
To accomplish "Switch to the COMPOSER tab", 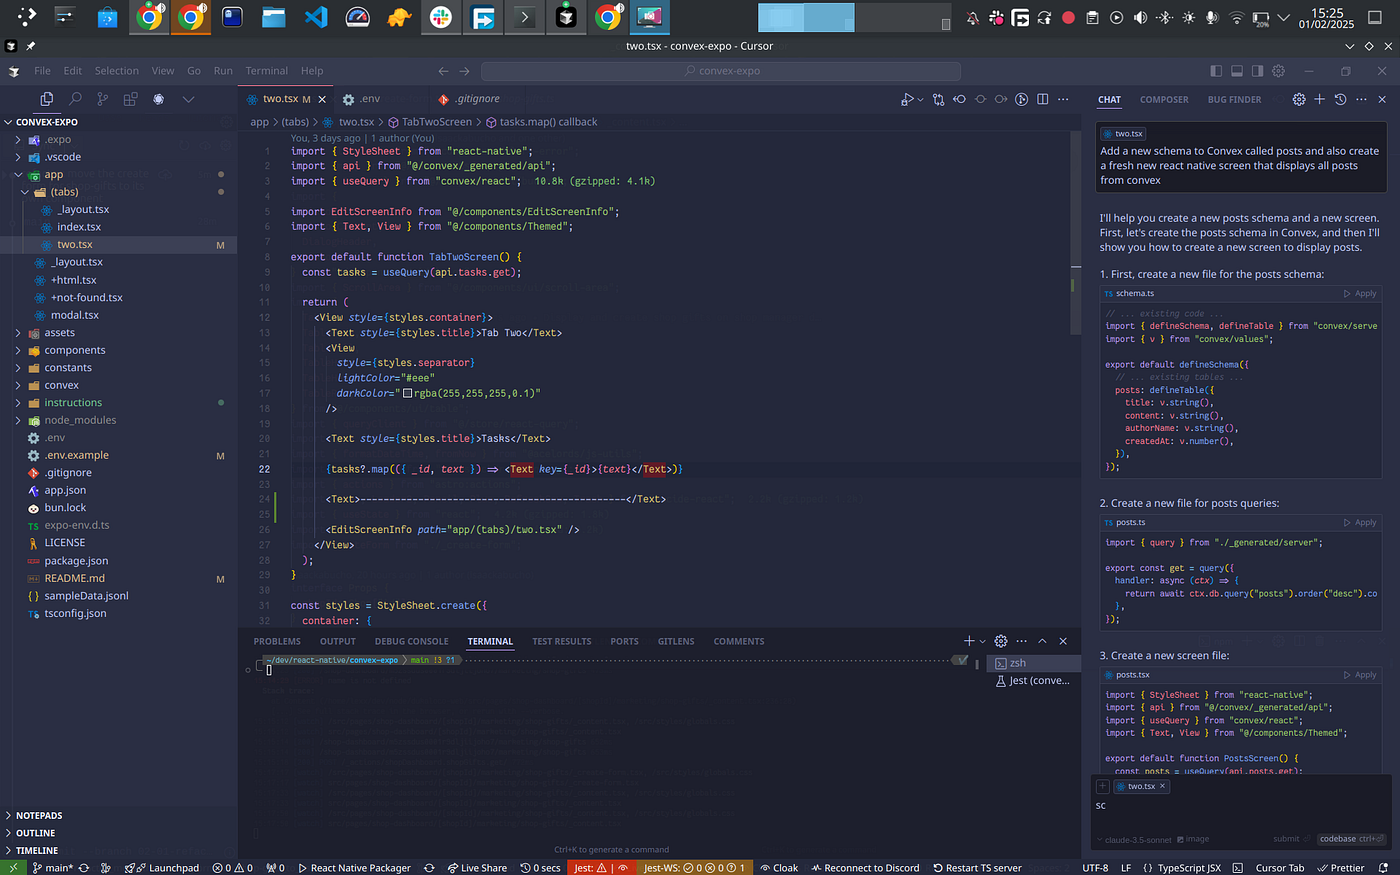I will click(x=1164, y=100).
